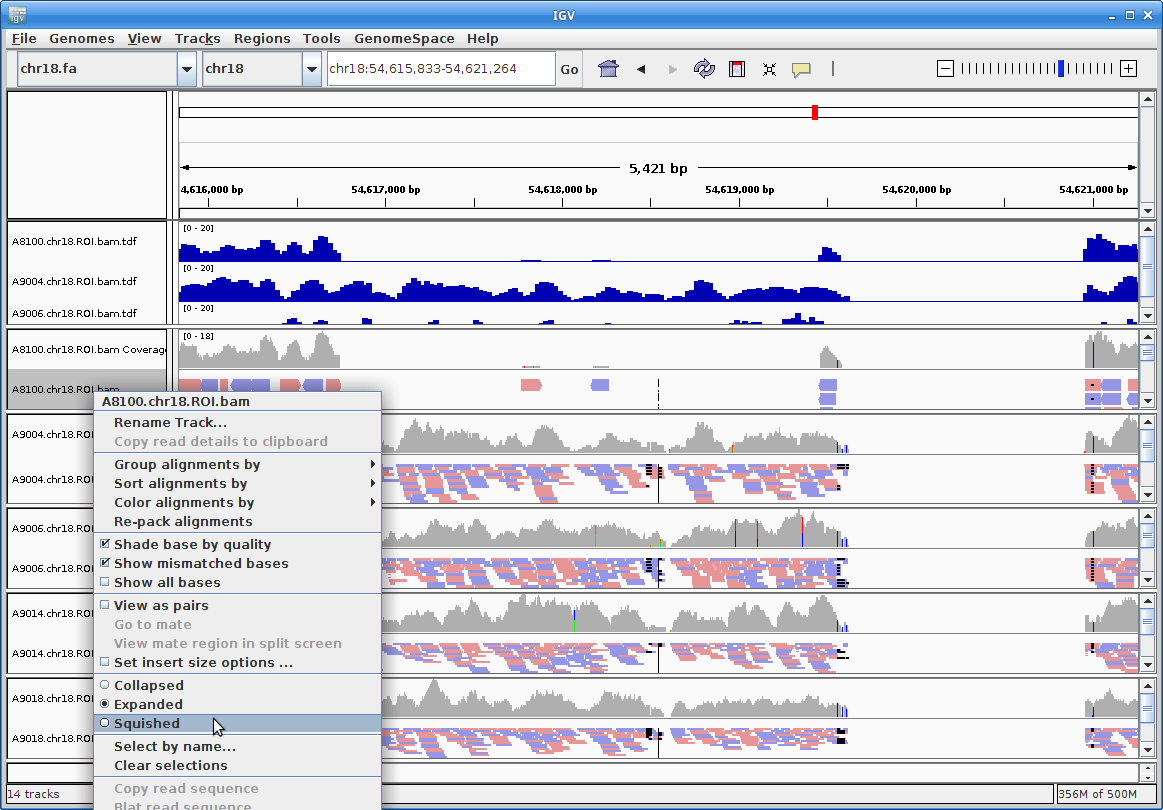Open the Tracks menu
Viewport: 1163px width, 810px height.
[x=197, y=38]
